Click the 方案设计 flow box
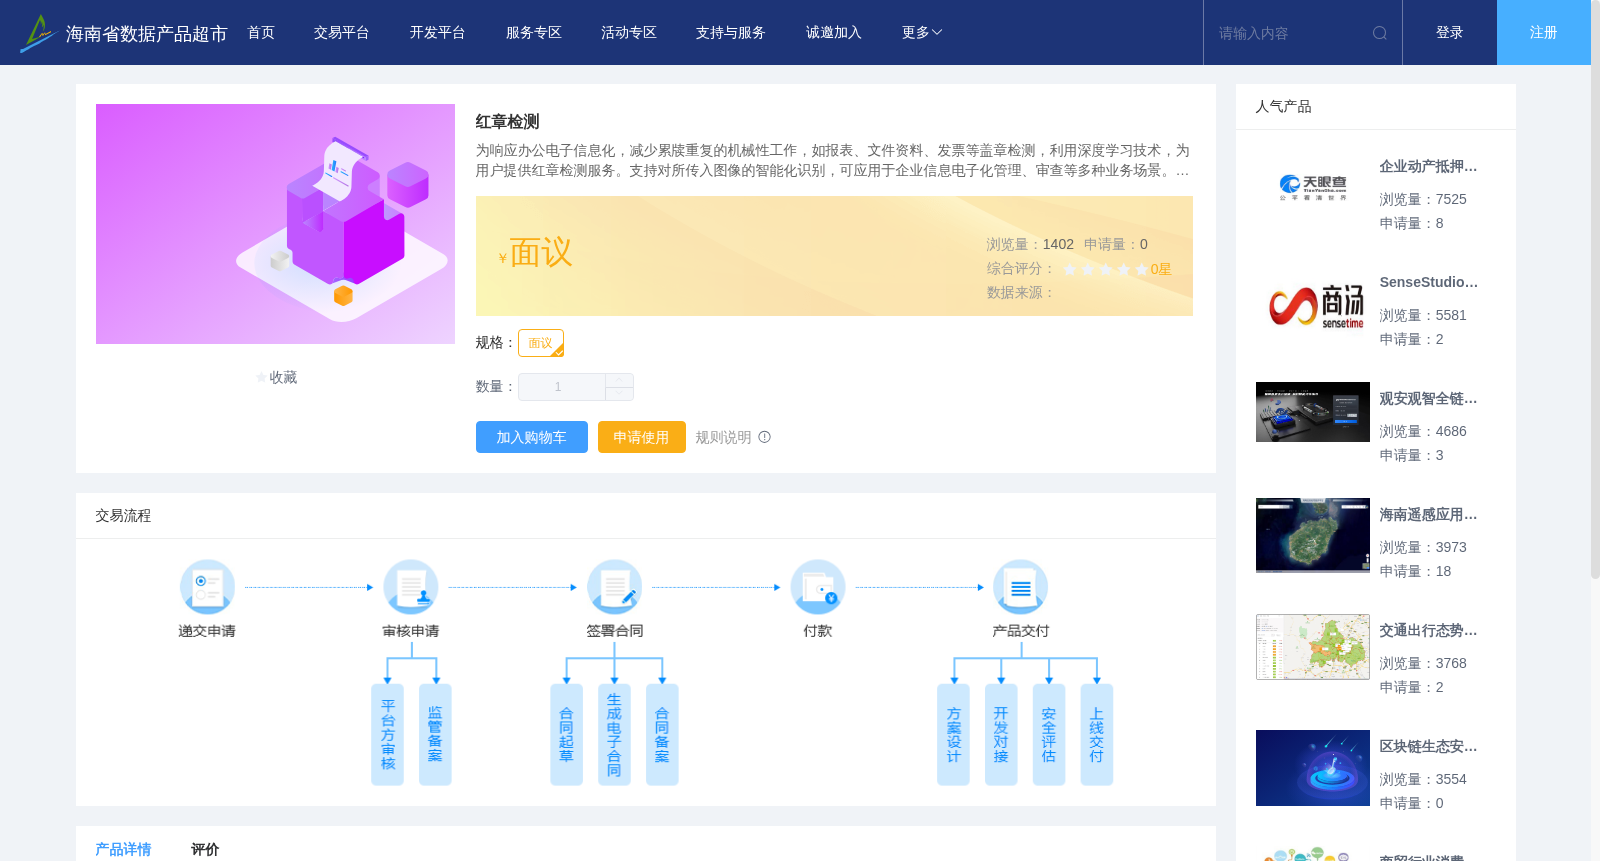This screenshot has width=1600, height=861. point(953,735)
